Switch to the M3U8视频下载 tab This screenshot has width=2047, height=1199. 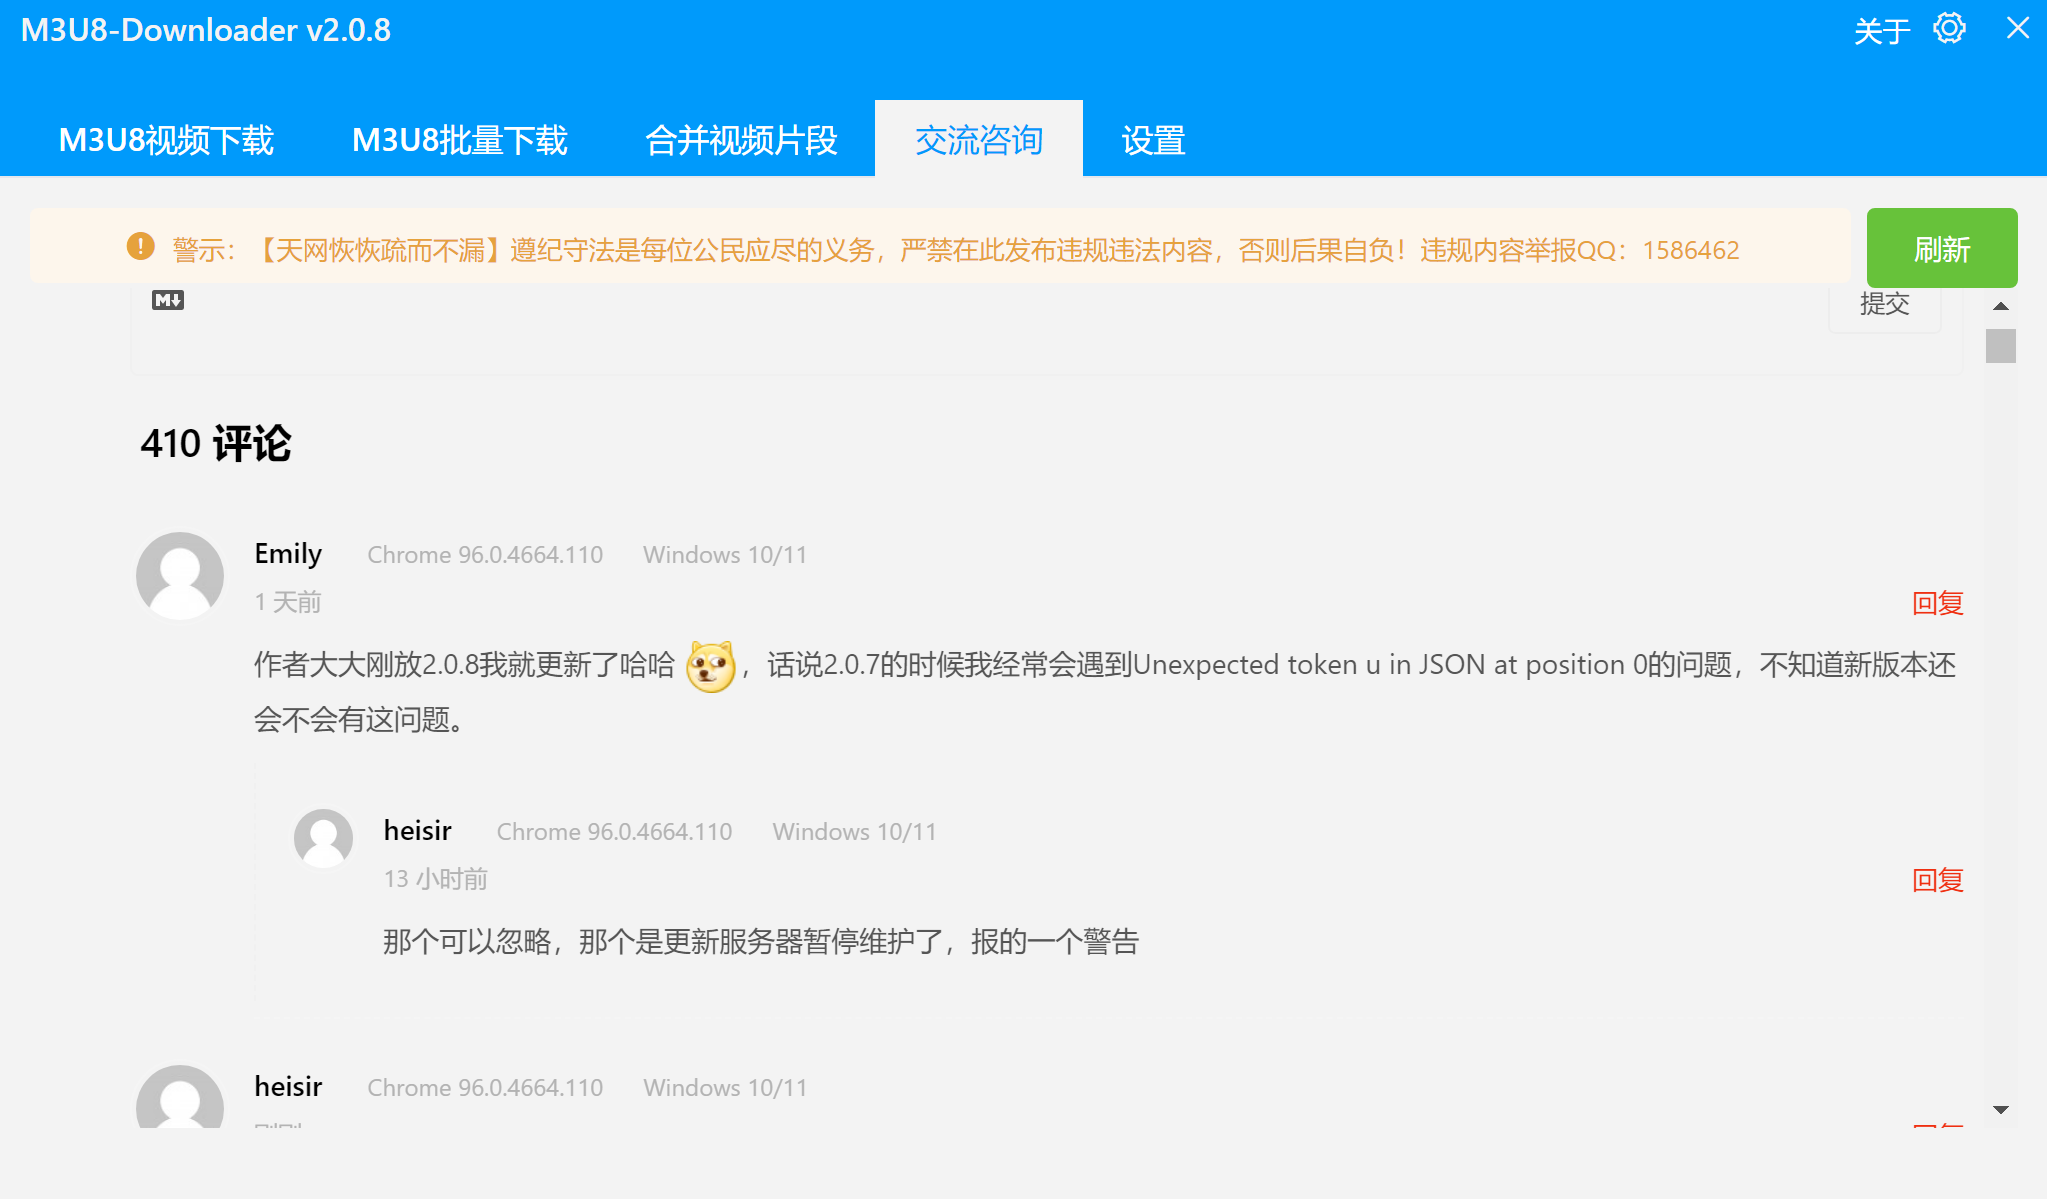(166, 140)
